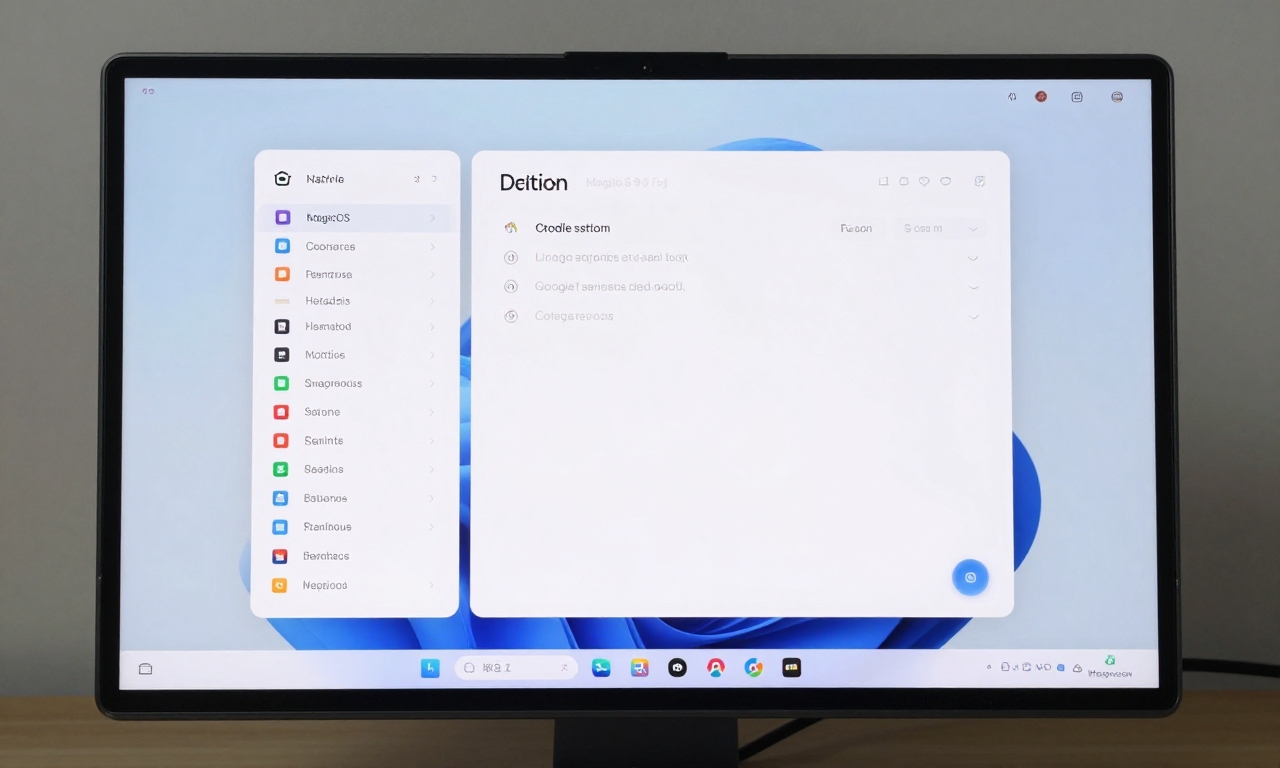Screen dimensions: 1280x768
Task: Click the blue Staninous sidebar icon
Action: tap(283, 527)
